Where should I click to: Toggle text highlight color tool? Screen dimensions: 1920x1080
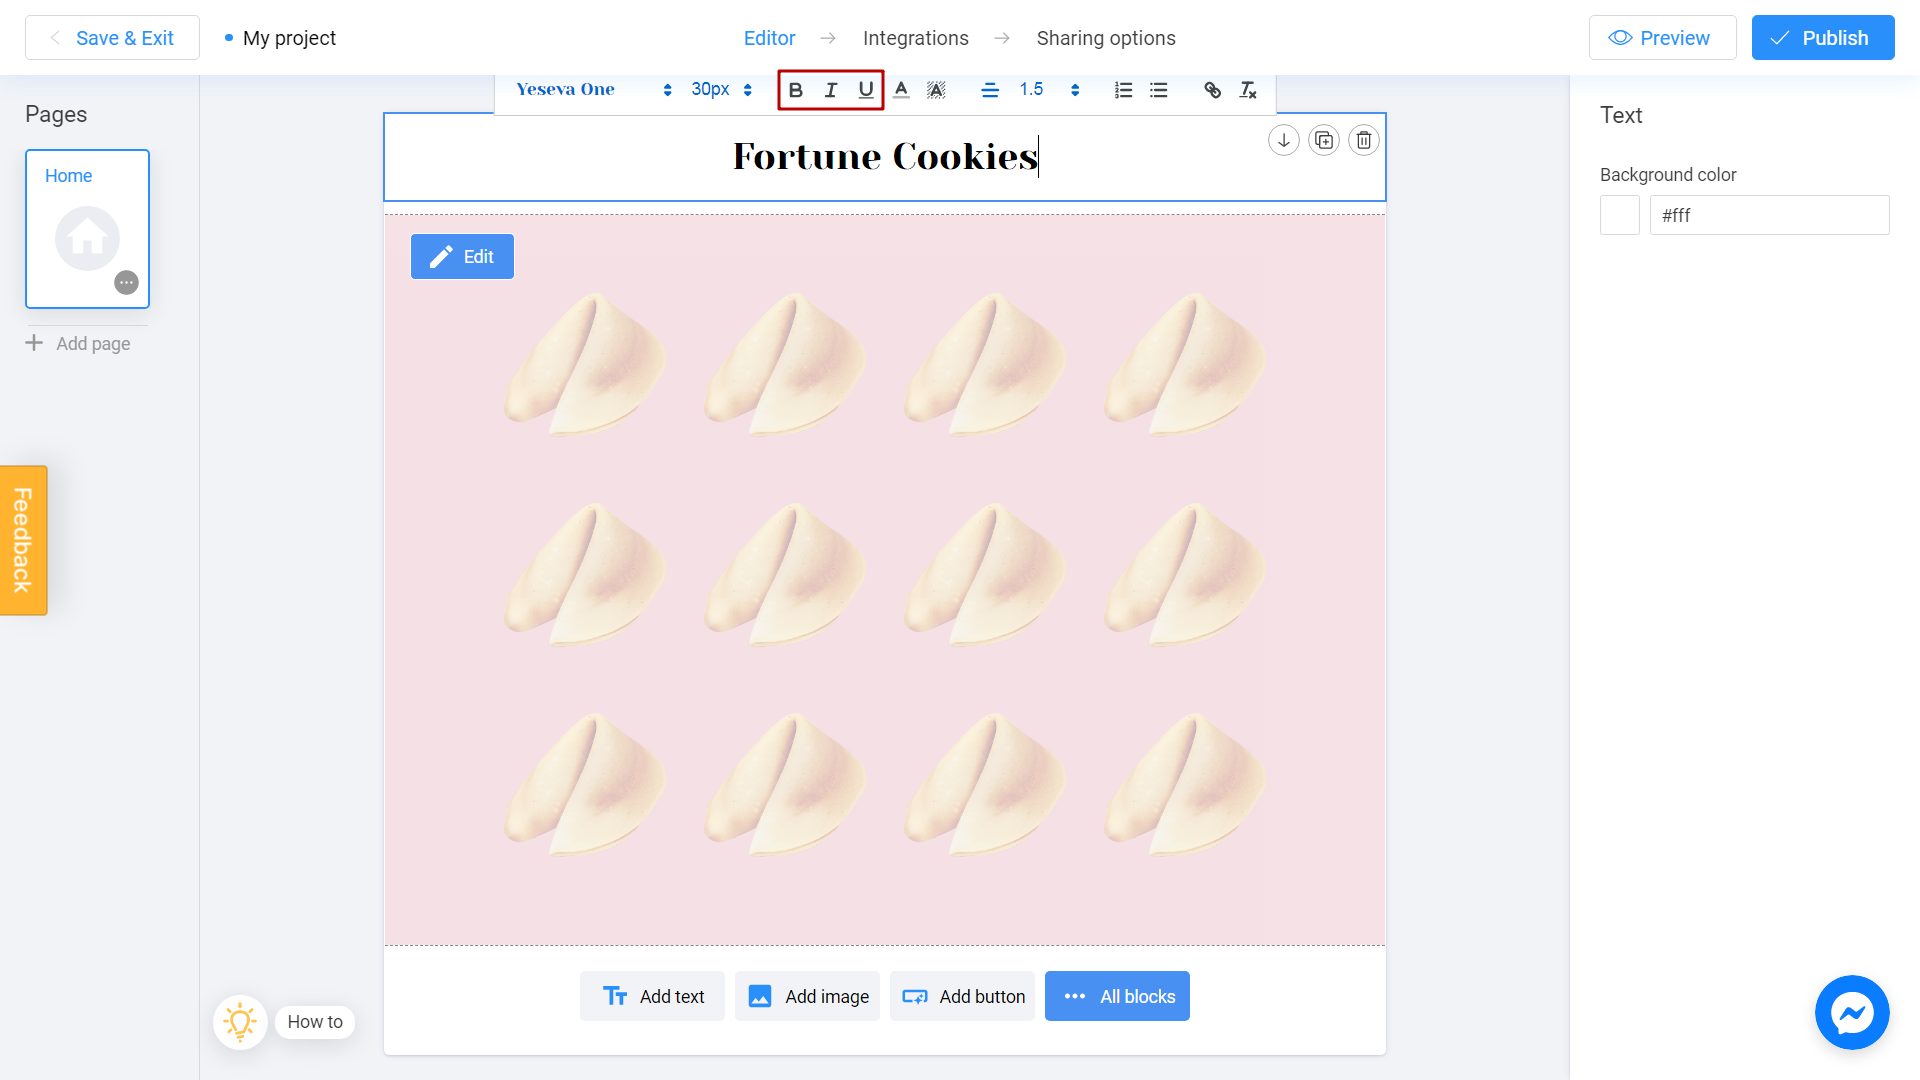pyautogui.click(x=936, y=90)
